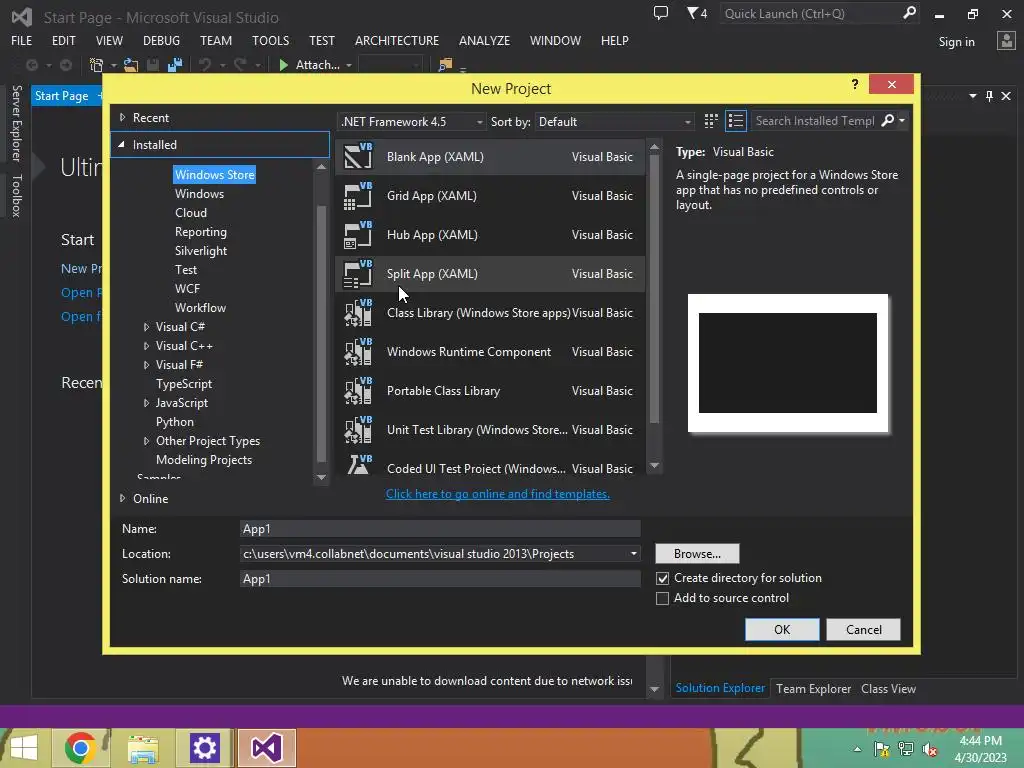
Task: Click the OK button
Action: coord(782,630)
